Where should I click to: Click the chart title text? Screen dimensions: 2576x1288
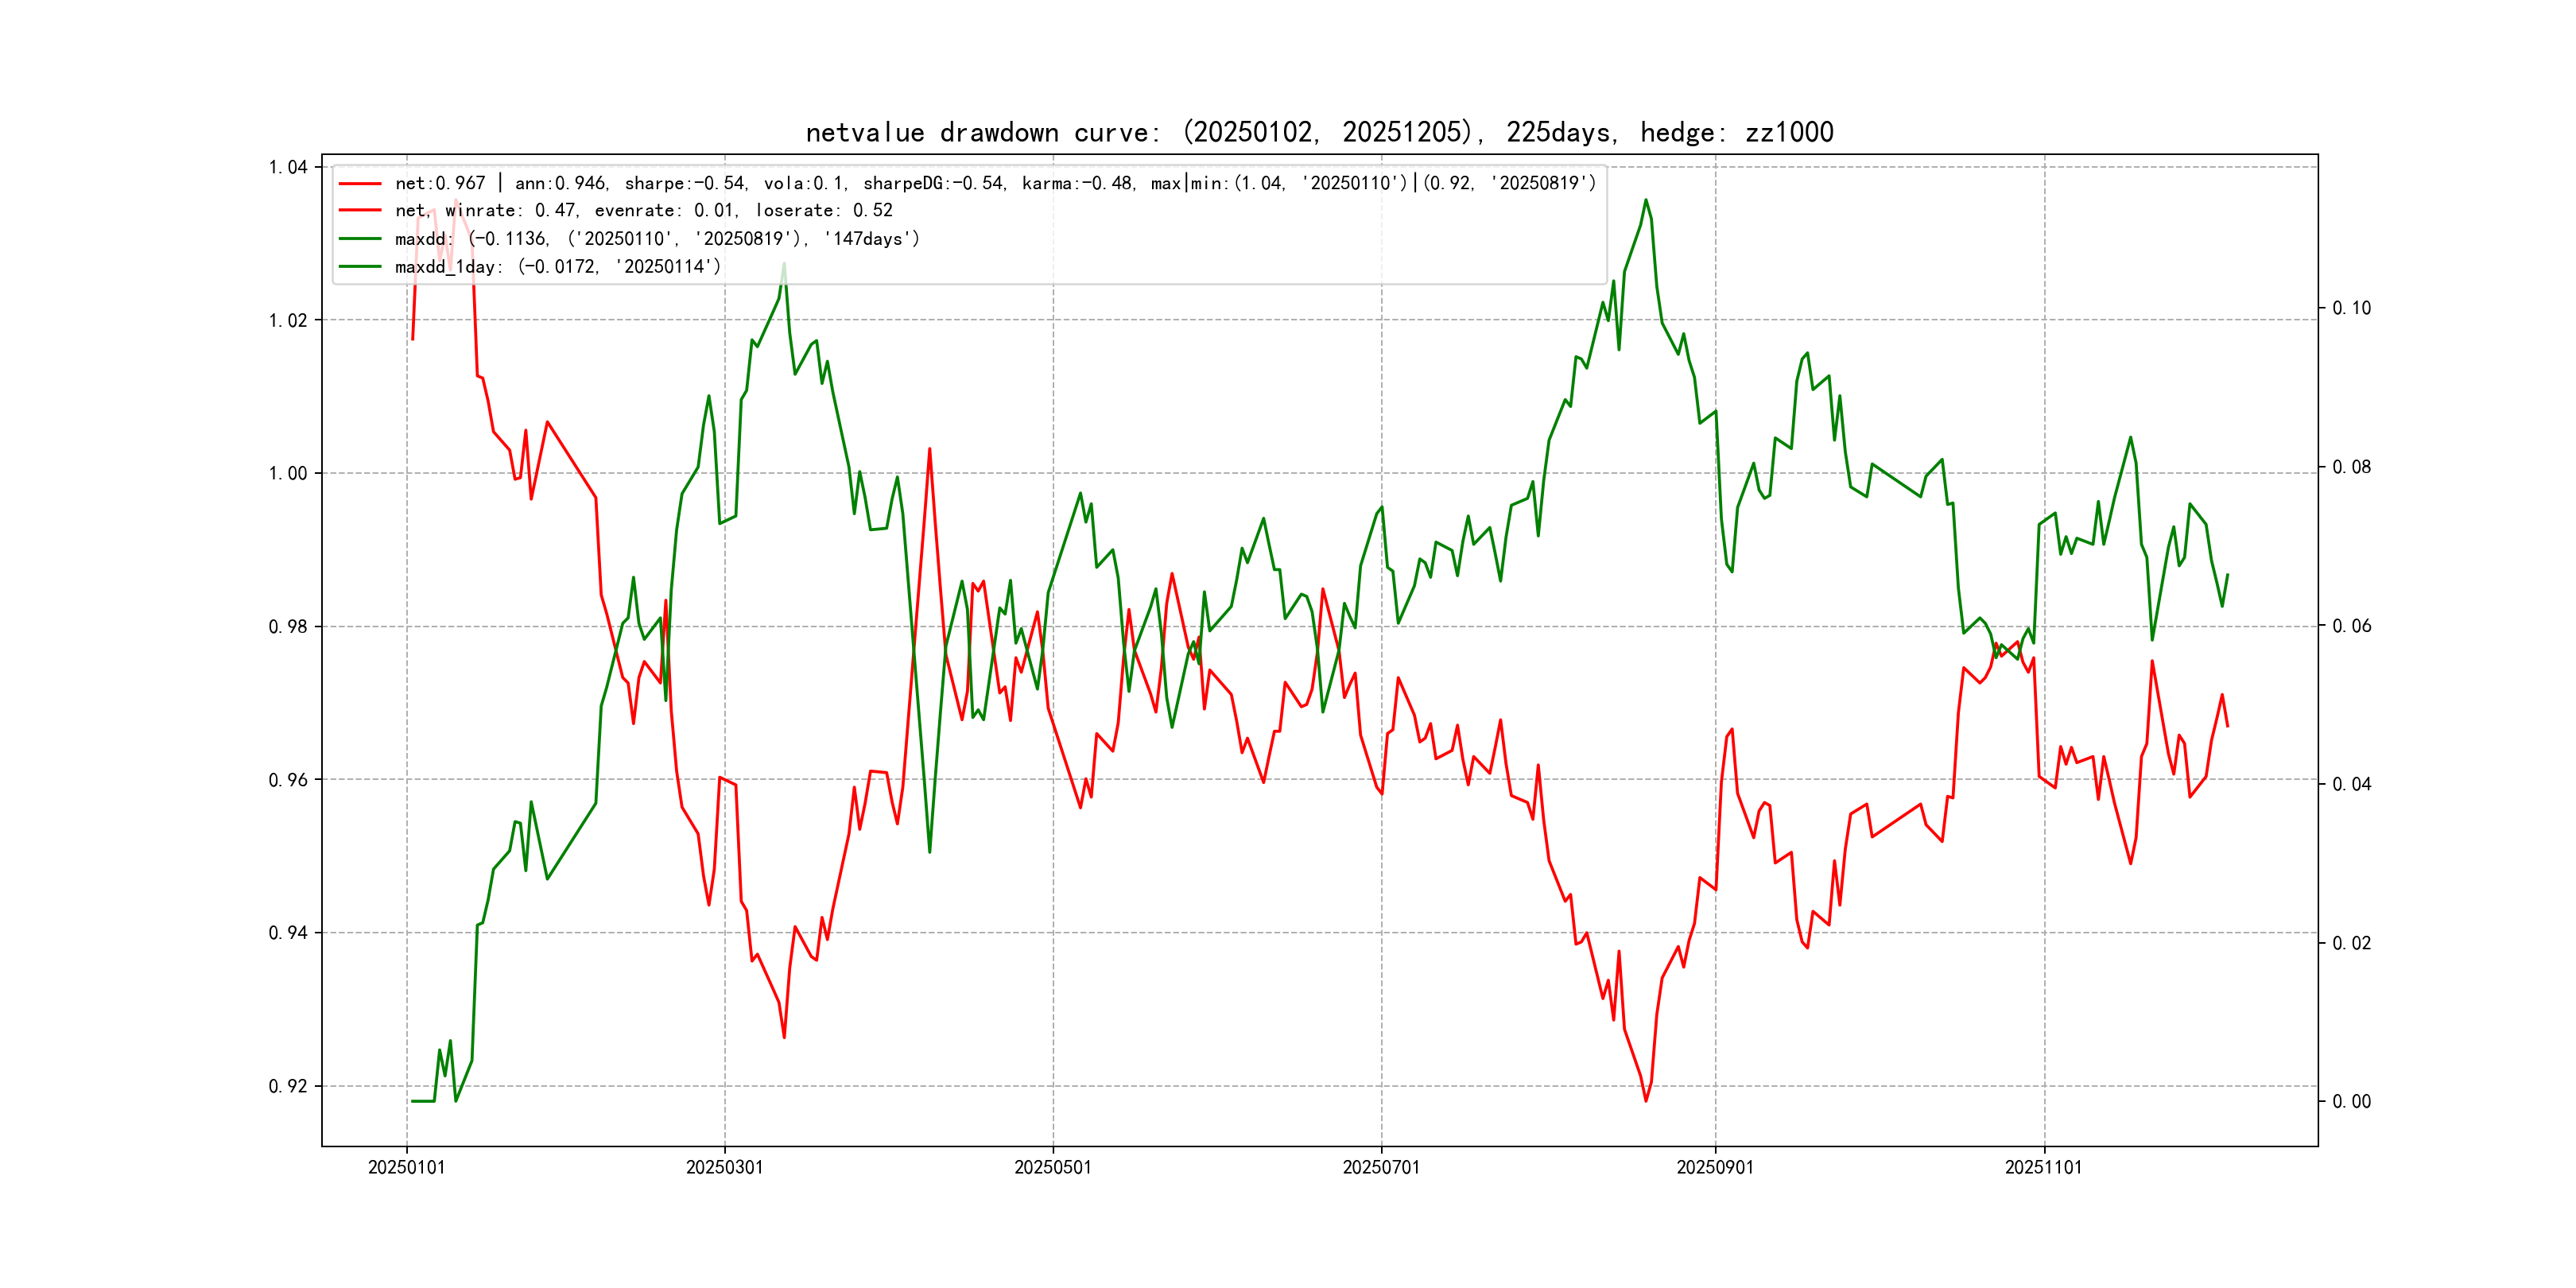[1319, 133]
